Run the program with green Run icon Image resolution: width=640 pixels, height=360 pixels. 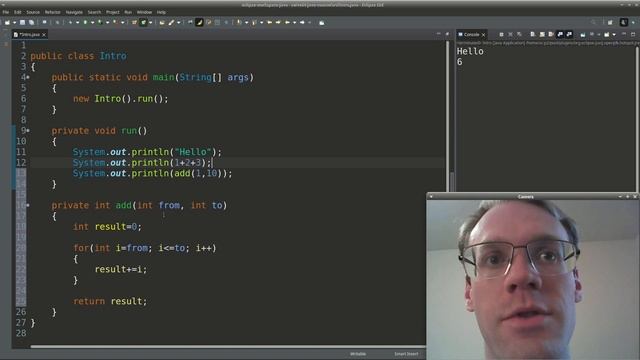(x=85, y=22)
